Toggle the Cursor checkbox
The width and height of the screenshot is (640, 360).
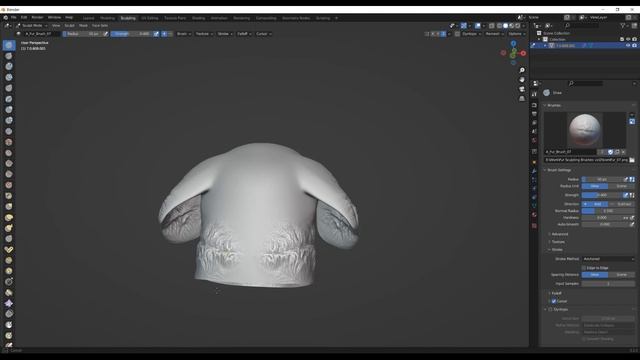(x=554, y=301)
